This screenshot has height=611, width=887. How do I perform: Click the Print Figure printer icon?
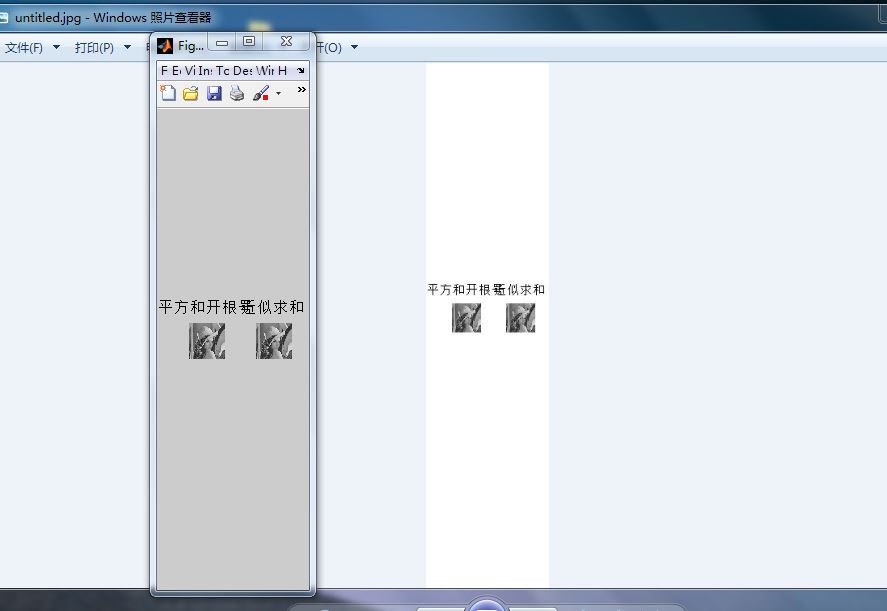237,93
